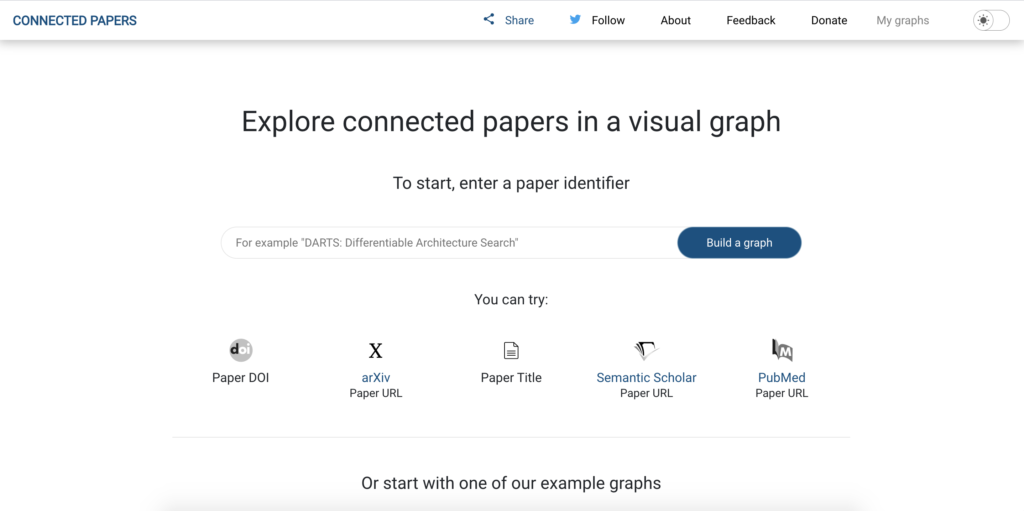Click the Build a graph button

(x=739, y=242)
